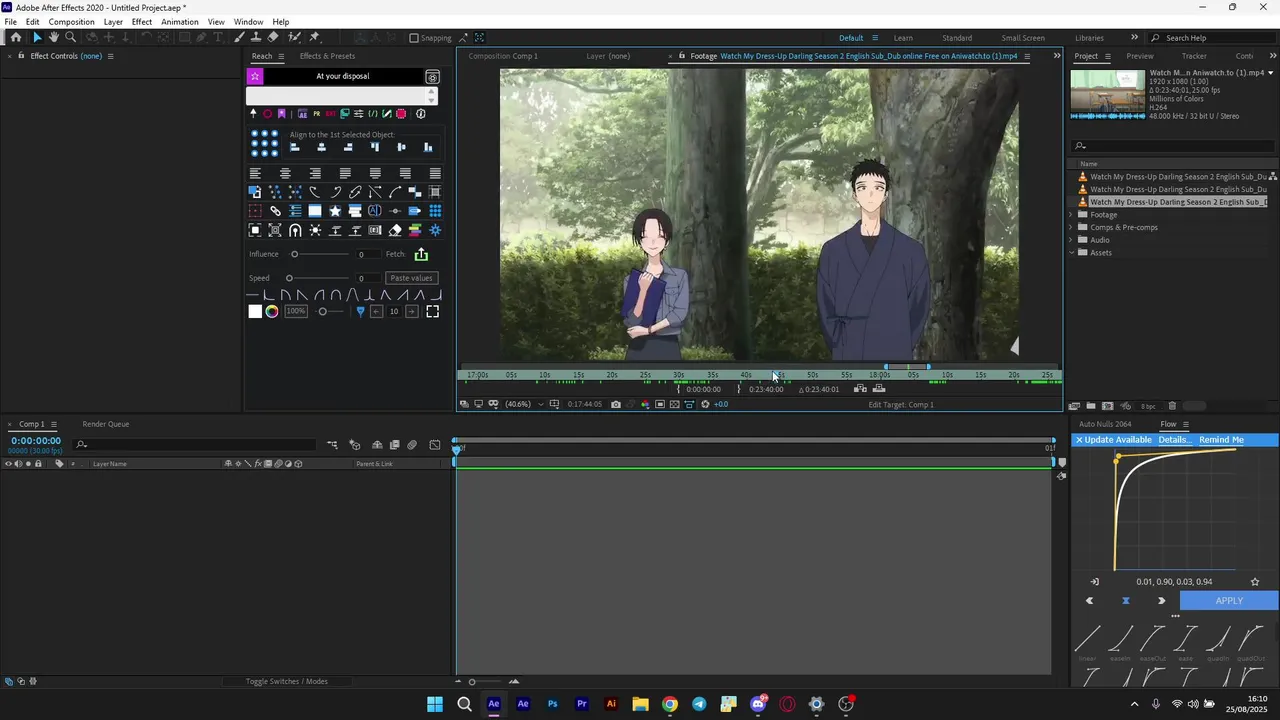Click the Influence slider handle
Screen dimensions: 1280x720
point(294,254)
